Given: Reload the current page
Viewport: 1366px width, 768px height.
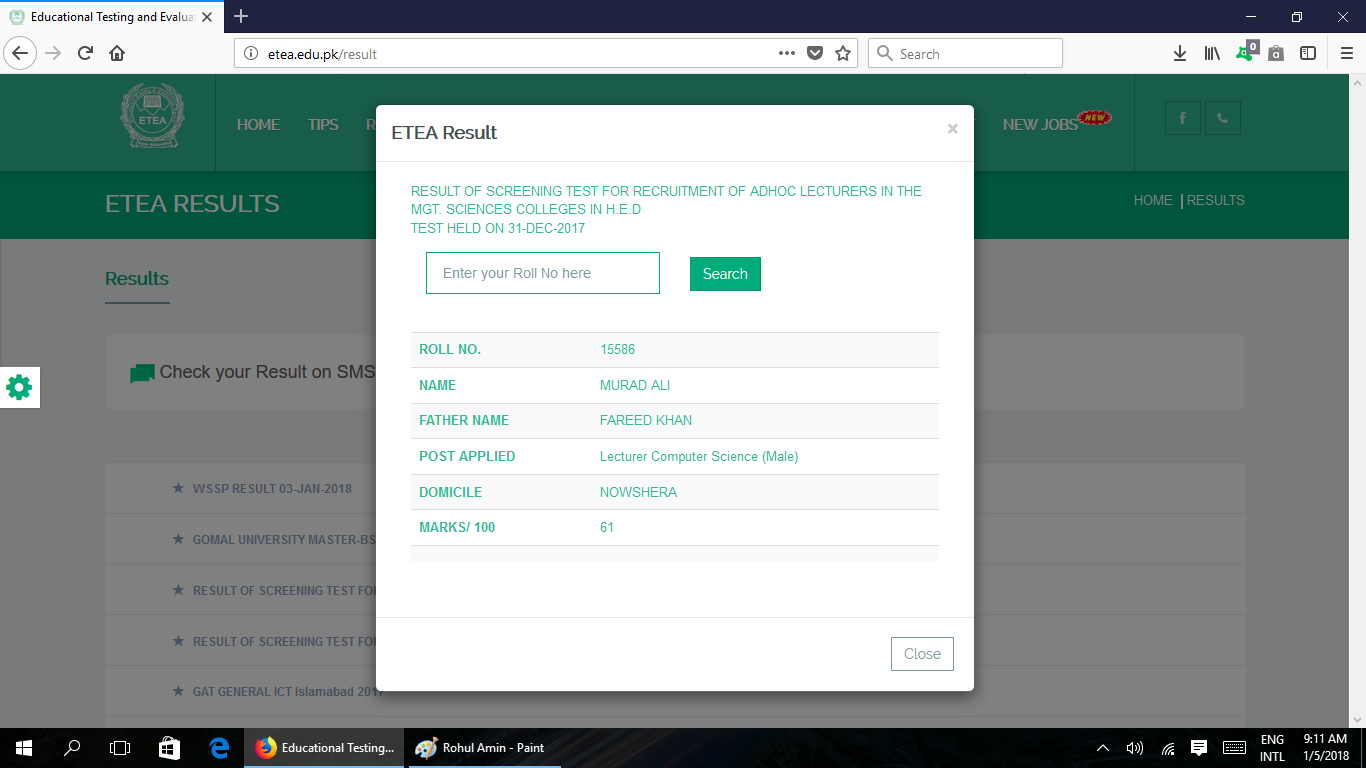Looking at the screenshot, I should coord(85,54).
